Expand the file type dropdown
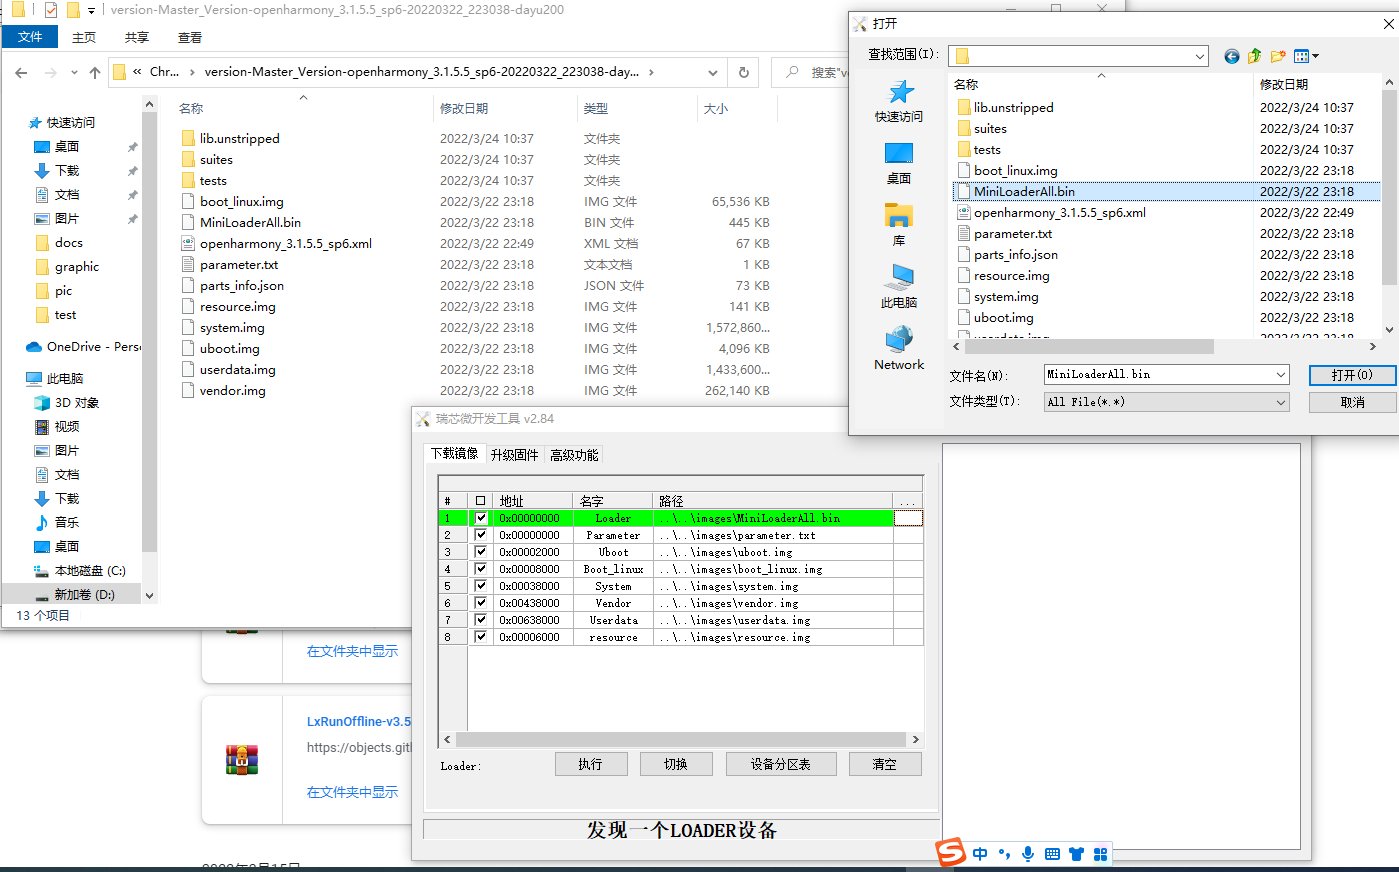 click(x=1280, y=402)
